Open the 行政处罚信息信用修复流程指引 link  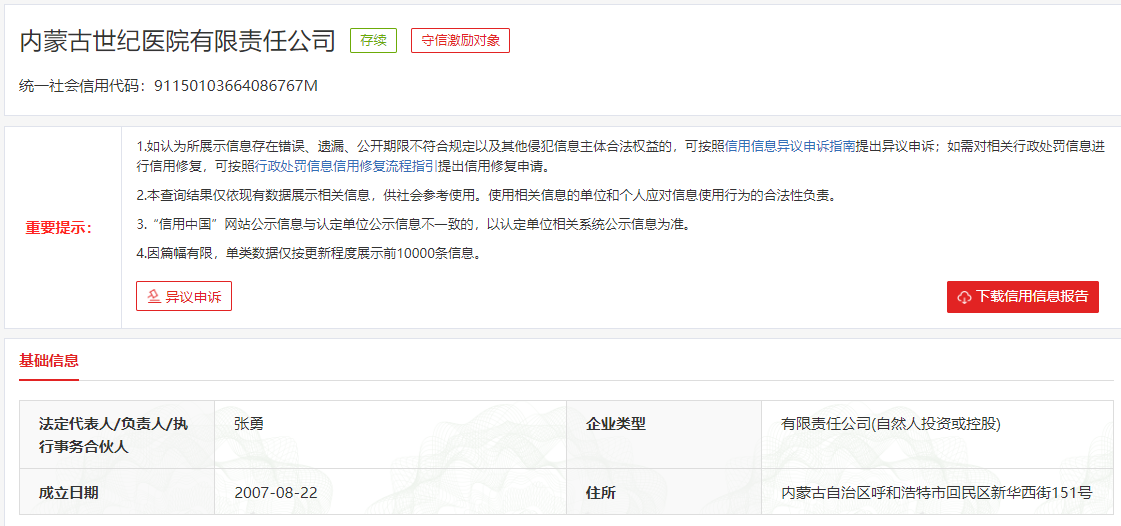(346, 167)
